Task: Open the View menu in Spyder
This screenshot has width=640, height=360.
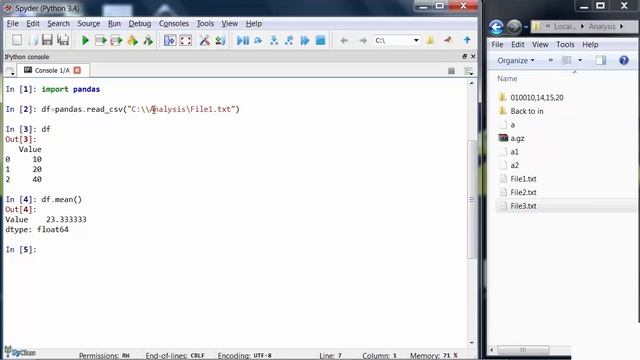Action: point(229,24)
